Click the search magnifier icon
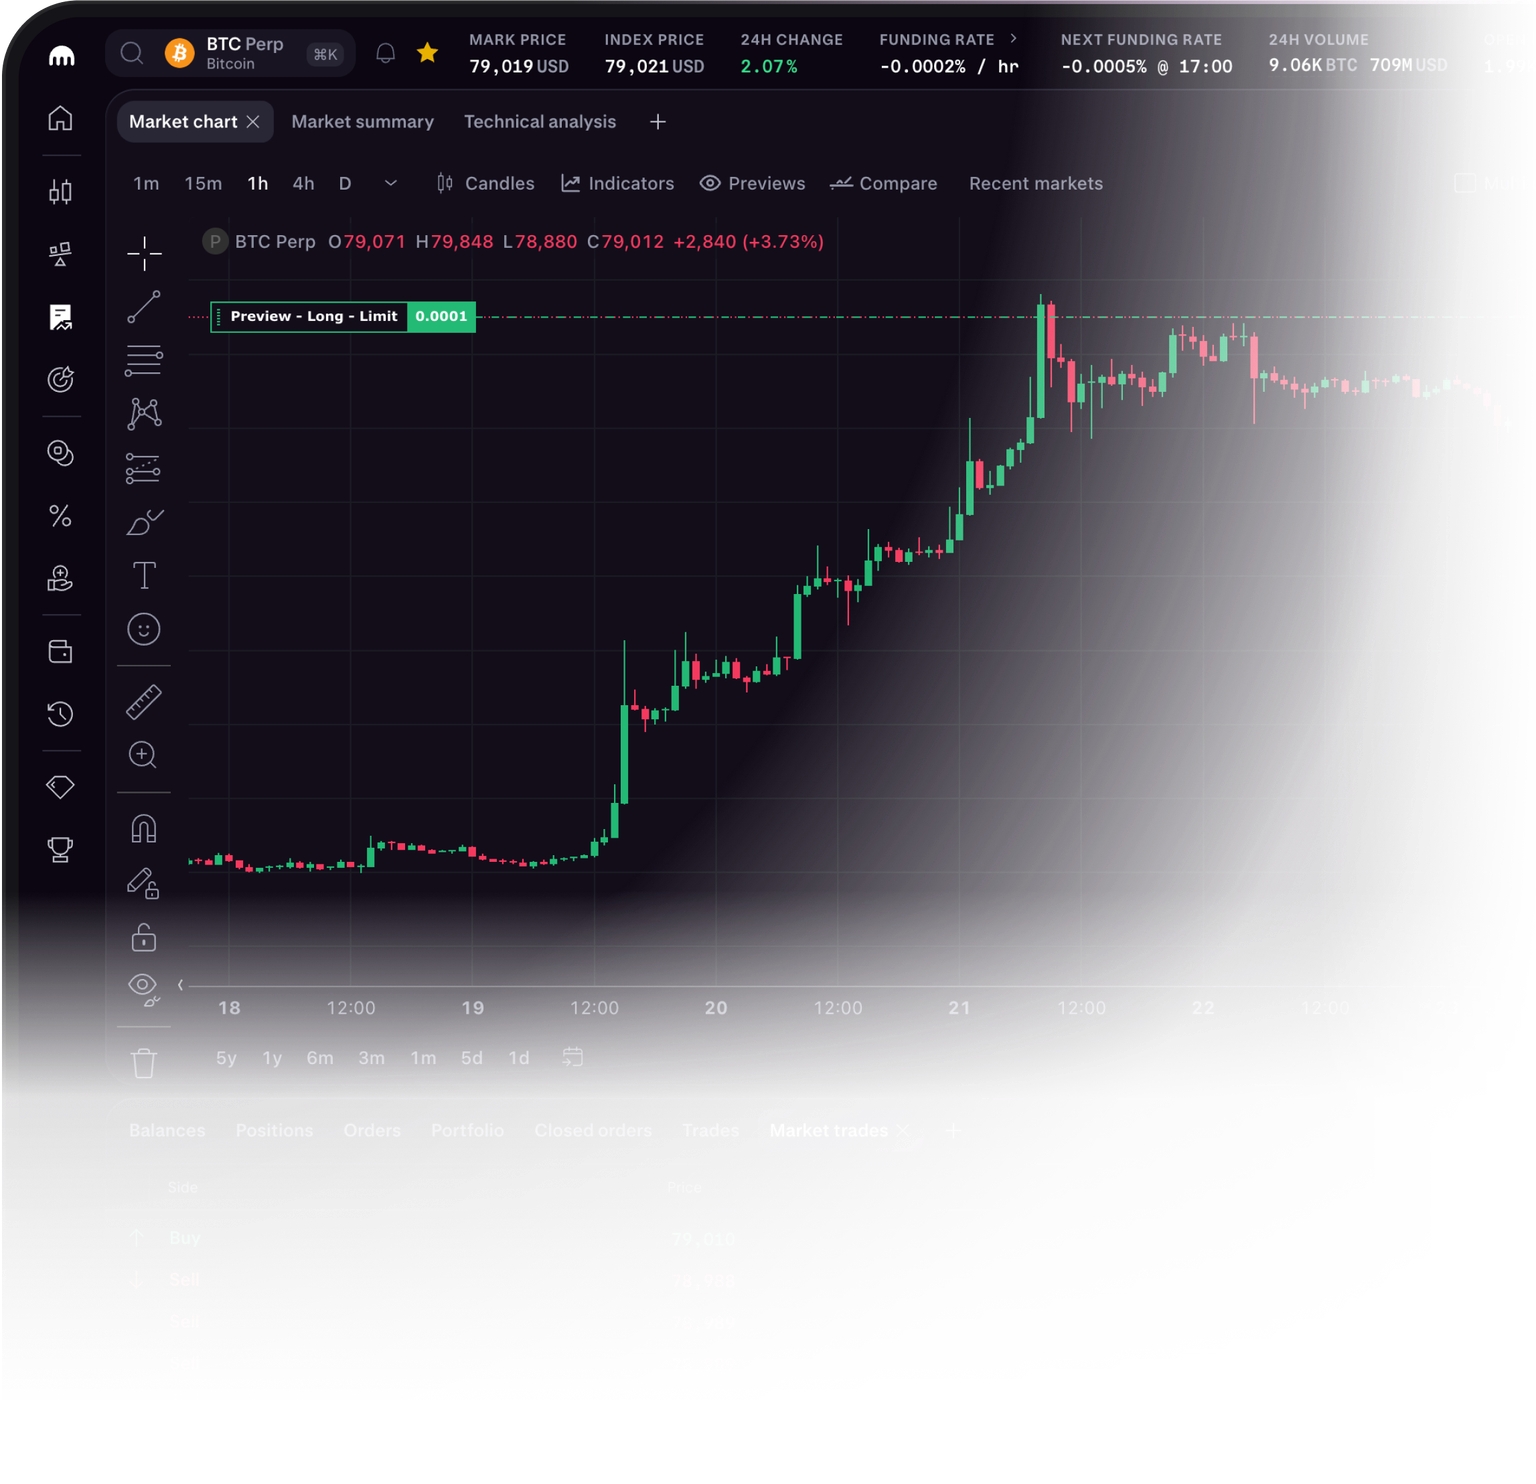 132,53
